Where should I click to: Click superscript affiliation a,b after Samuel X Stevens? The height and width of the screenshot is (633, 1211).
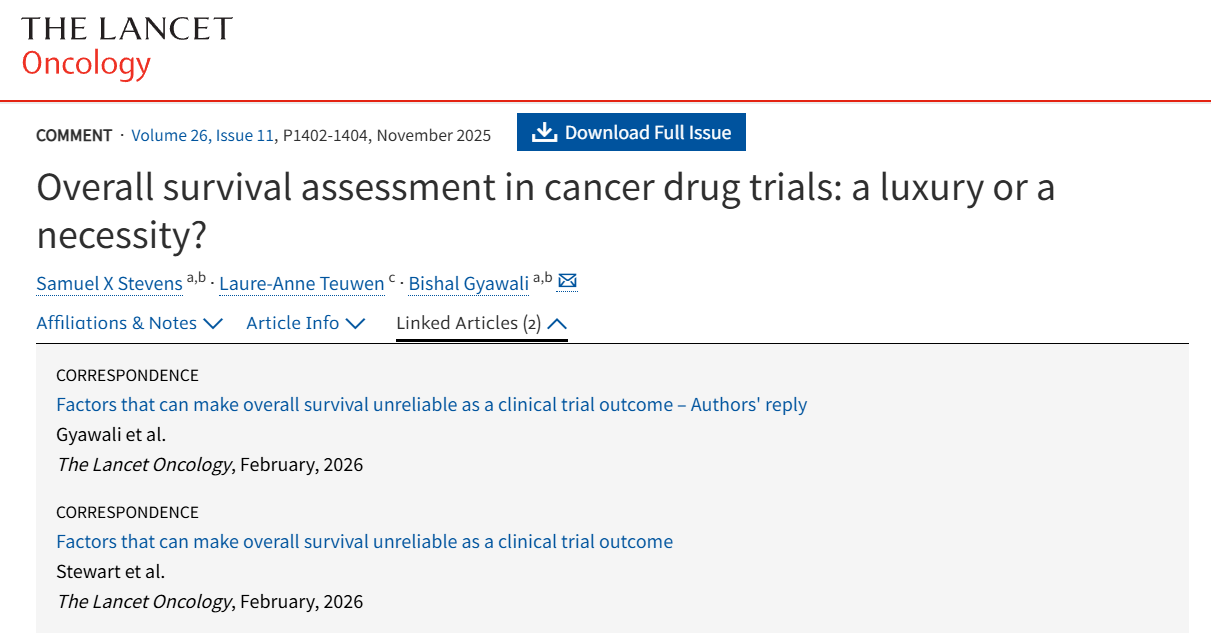point(196,278)
